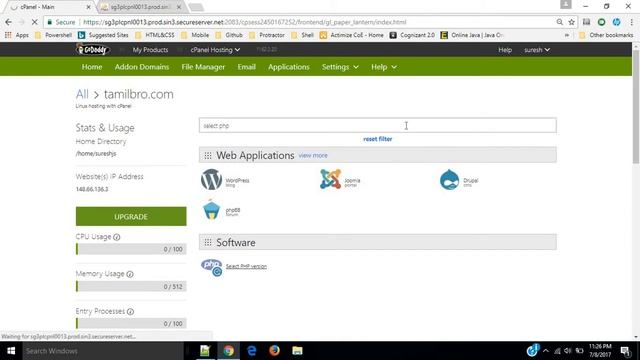Expand the cPanel Hosting dropdown
The image size is (640, 360).
pos(215,50)
